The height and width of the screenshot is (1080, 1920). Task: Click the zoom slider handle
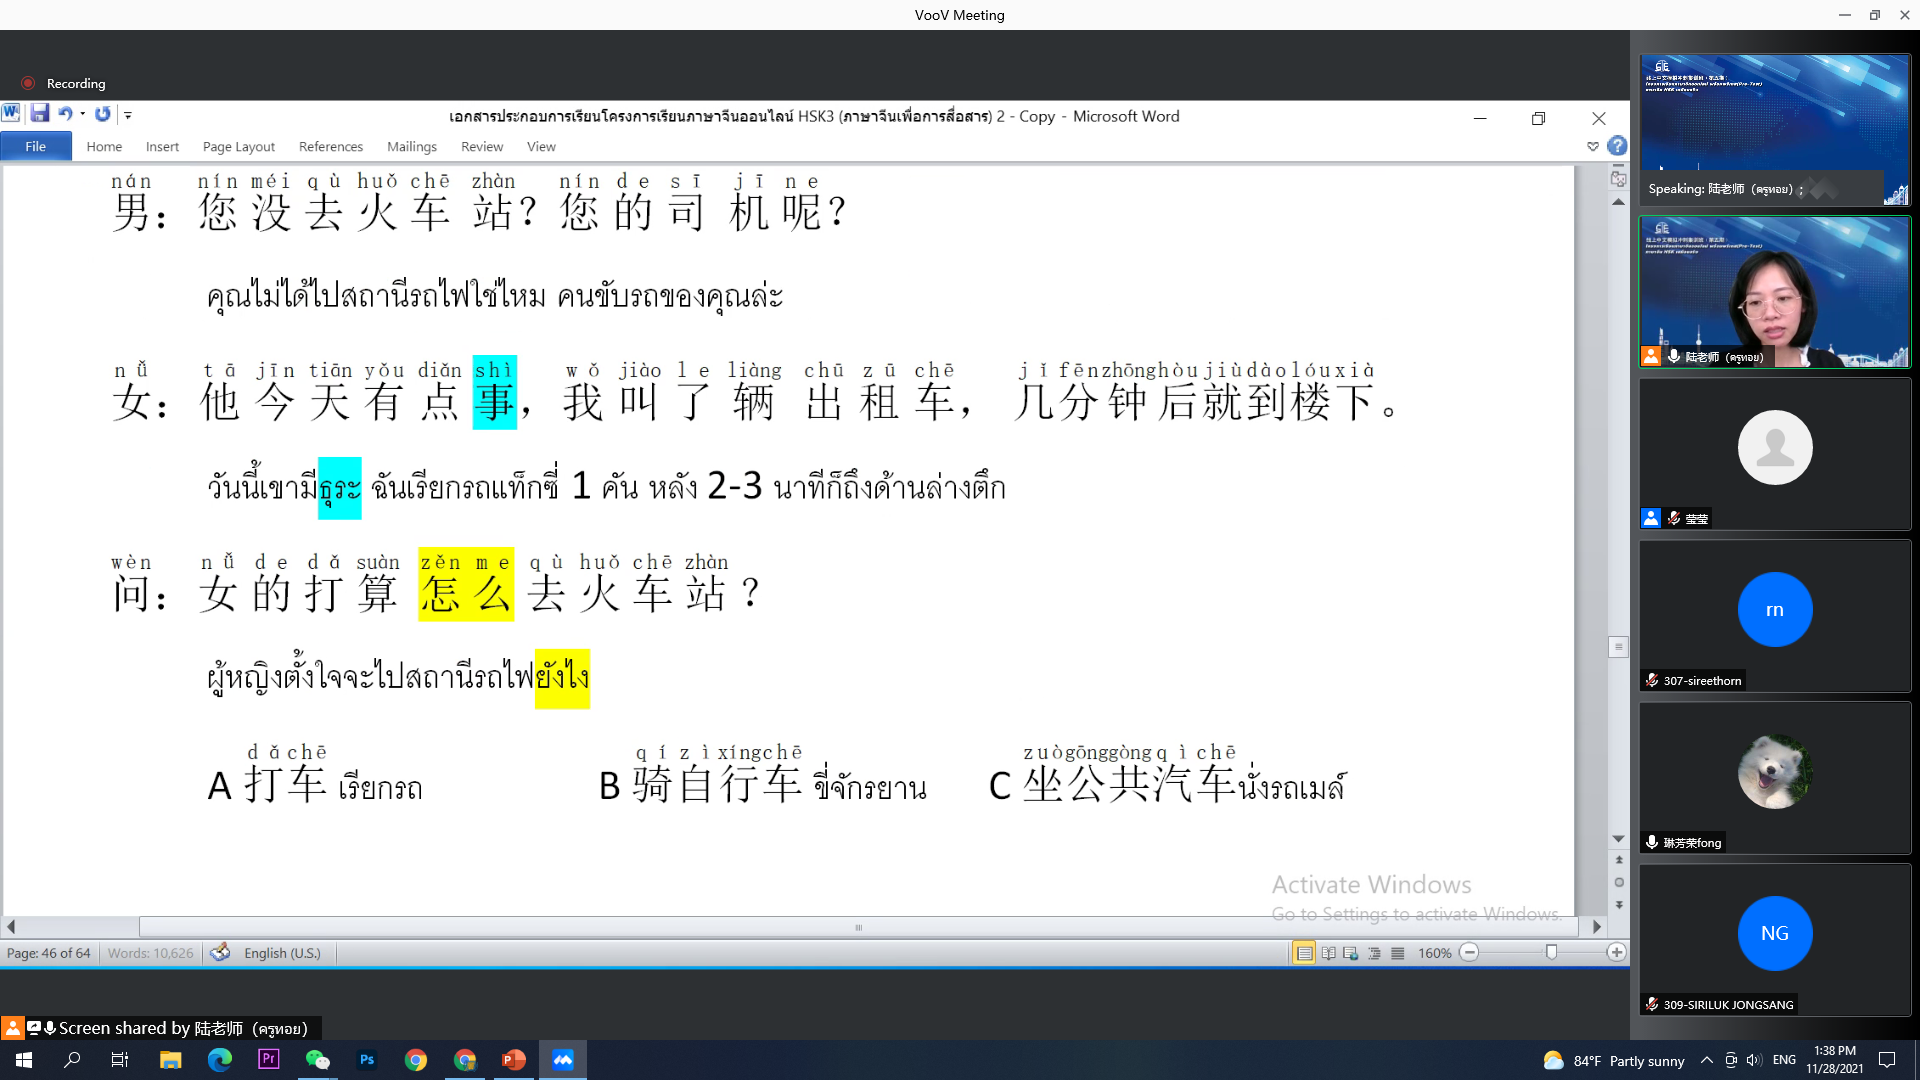tap(1551, 953)
